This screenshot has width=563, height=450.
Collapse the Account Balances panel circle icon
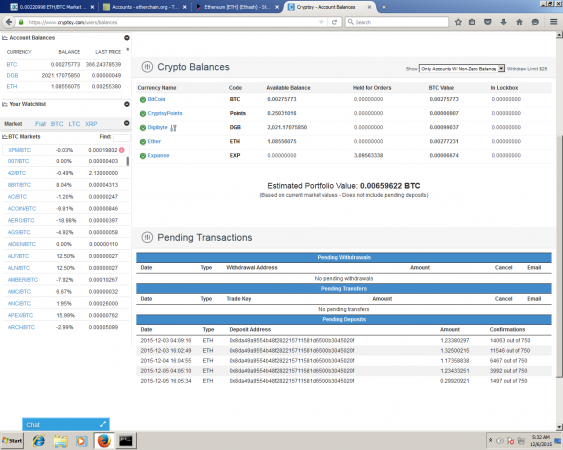127,38
